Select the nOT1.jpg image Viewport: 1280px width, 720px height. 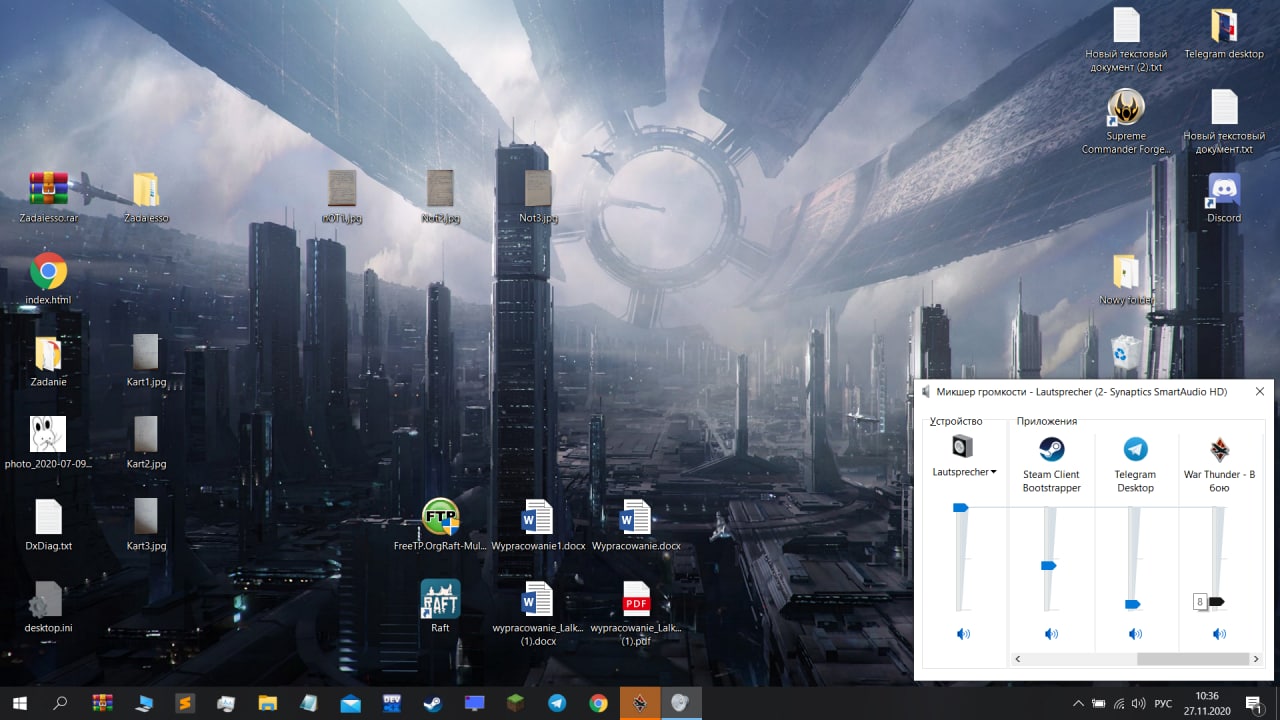342,197
